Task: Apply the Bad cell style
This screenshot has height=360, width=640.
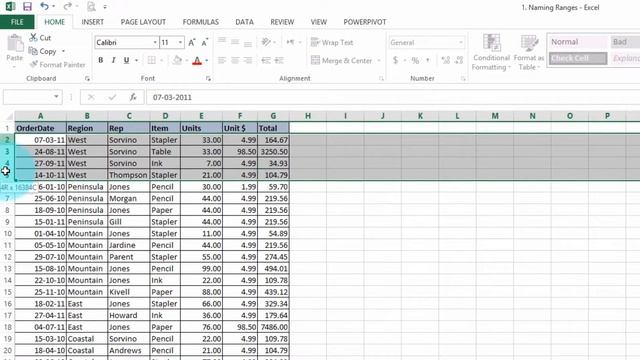Action: (x=625, y=42)
